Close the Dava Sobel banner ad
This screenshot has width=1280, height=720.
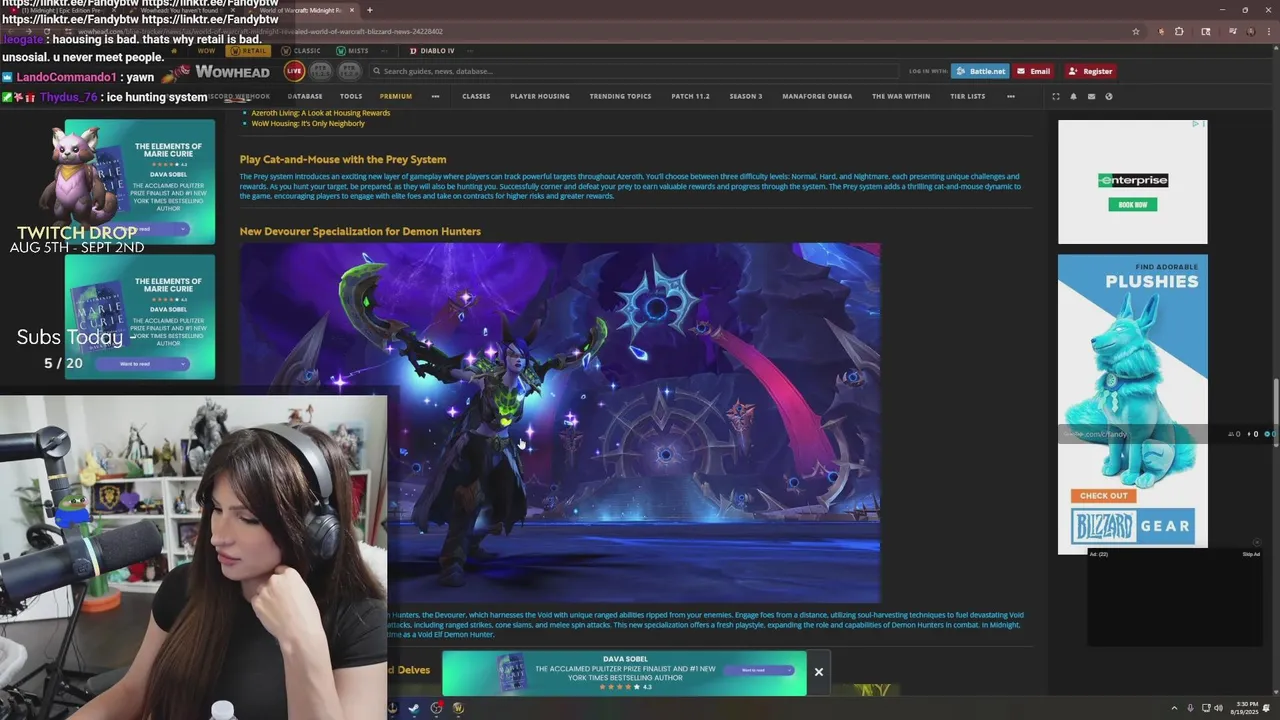(818, 672)
